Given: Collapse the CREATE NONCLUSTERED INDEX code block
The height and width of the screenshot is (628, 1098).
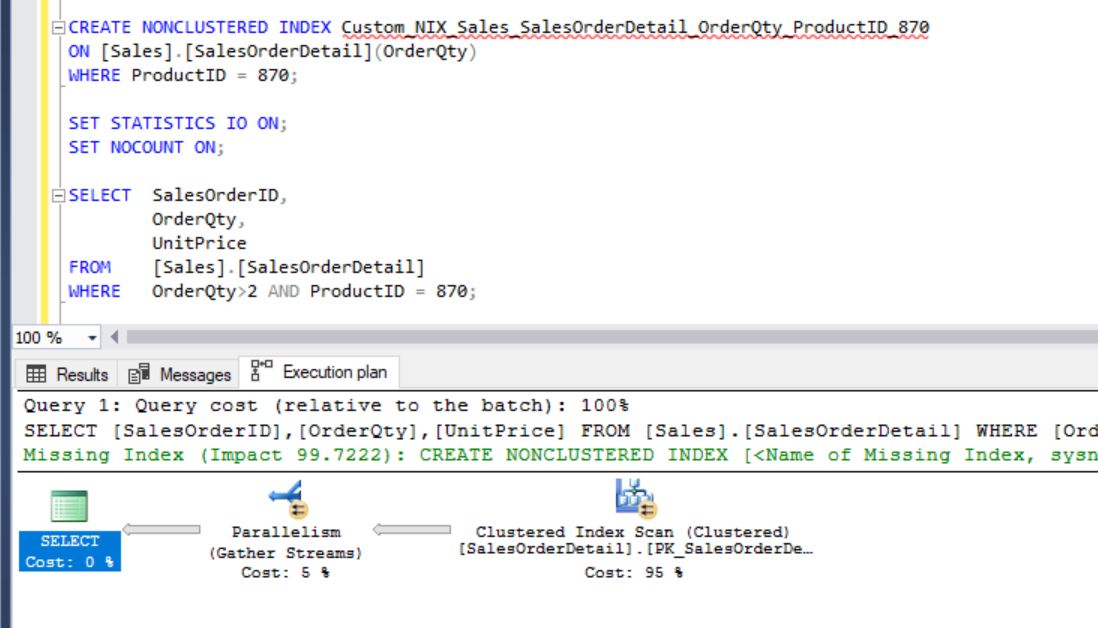Looking at the screenshot, I should [59, 28].
